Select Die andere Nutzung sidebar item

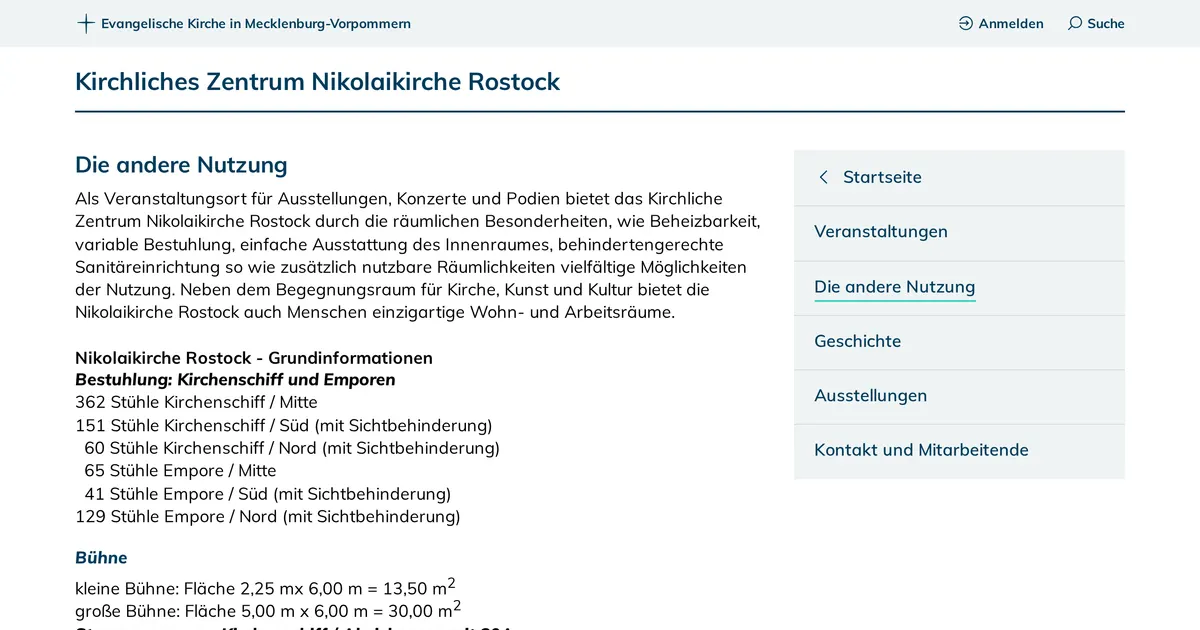(894, 287)
